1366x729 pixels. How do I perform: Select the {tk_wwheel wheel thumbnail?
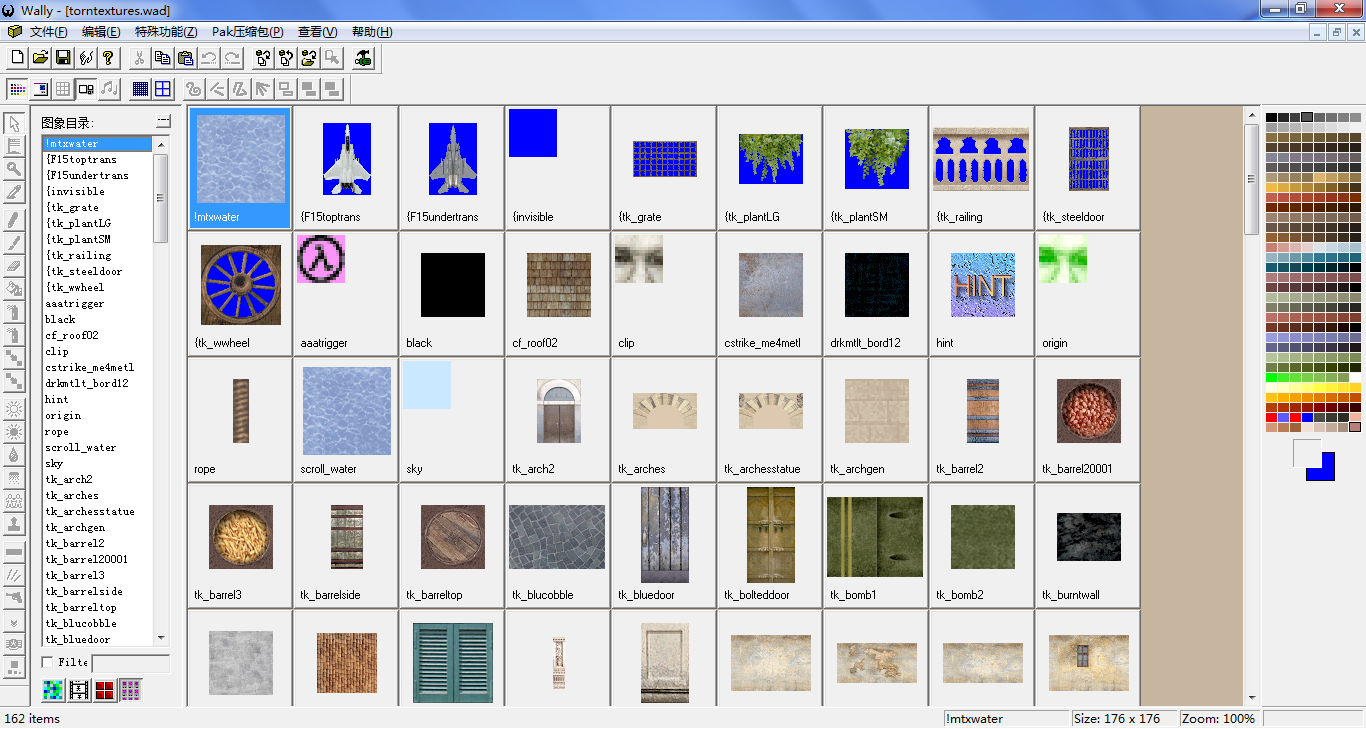[240, 293]
